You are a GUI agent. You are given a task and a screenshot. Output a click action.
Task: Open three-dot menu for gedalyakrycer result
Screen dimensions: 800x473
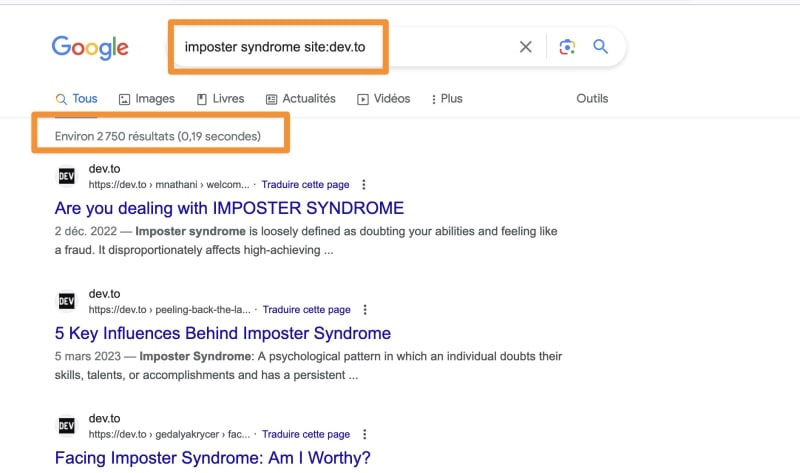coord(364,434)
